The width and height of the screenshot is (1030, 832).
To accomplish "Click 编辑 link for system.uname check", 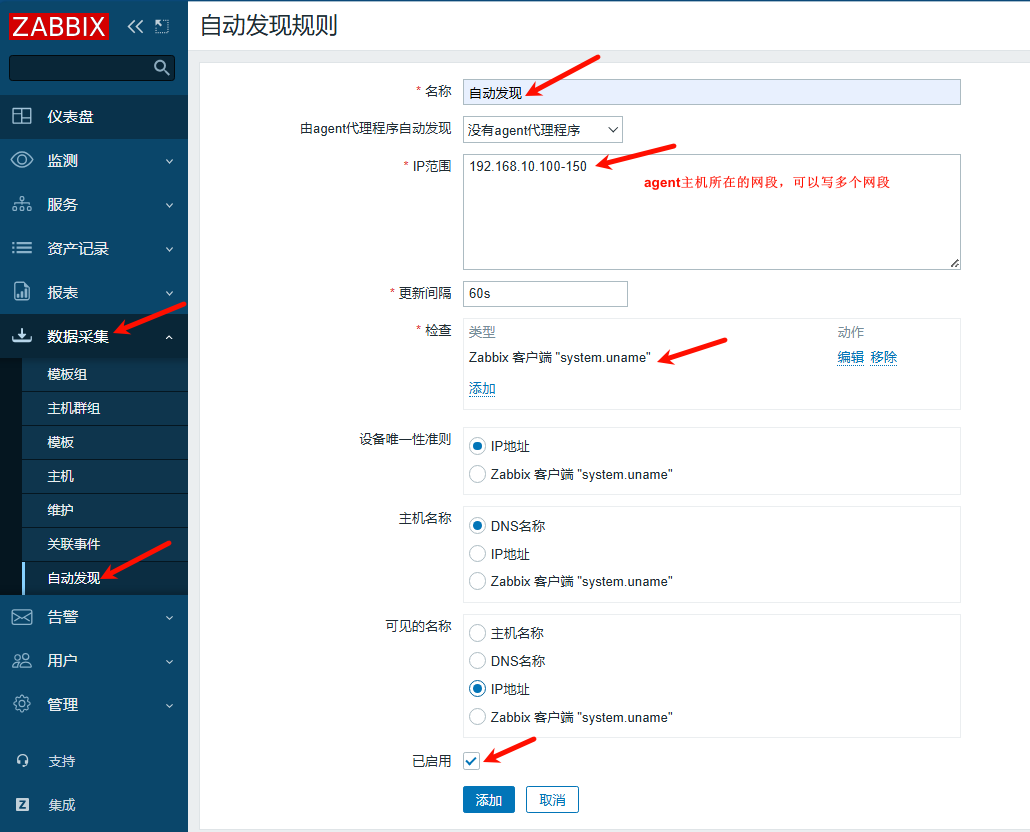I will point(851,357).
